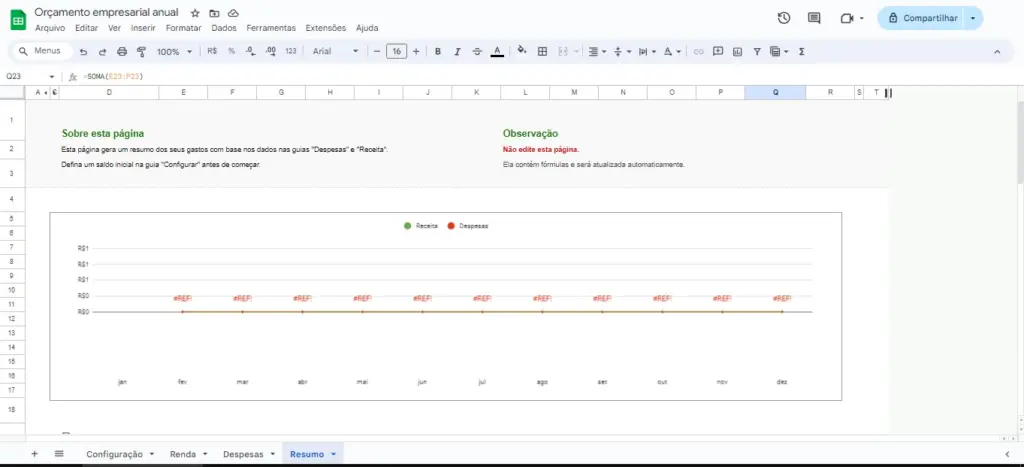Show all sheets list
This screenshot has width=1024, height=467.
pyautogui.click(x=59, y=453)
